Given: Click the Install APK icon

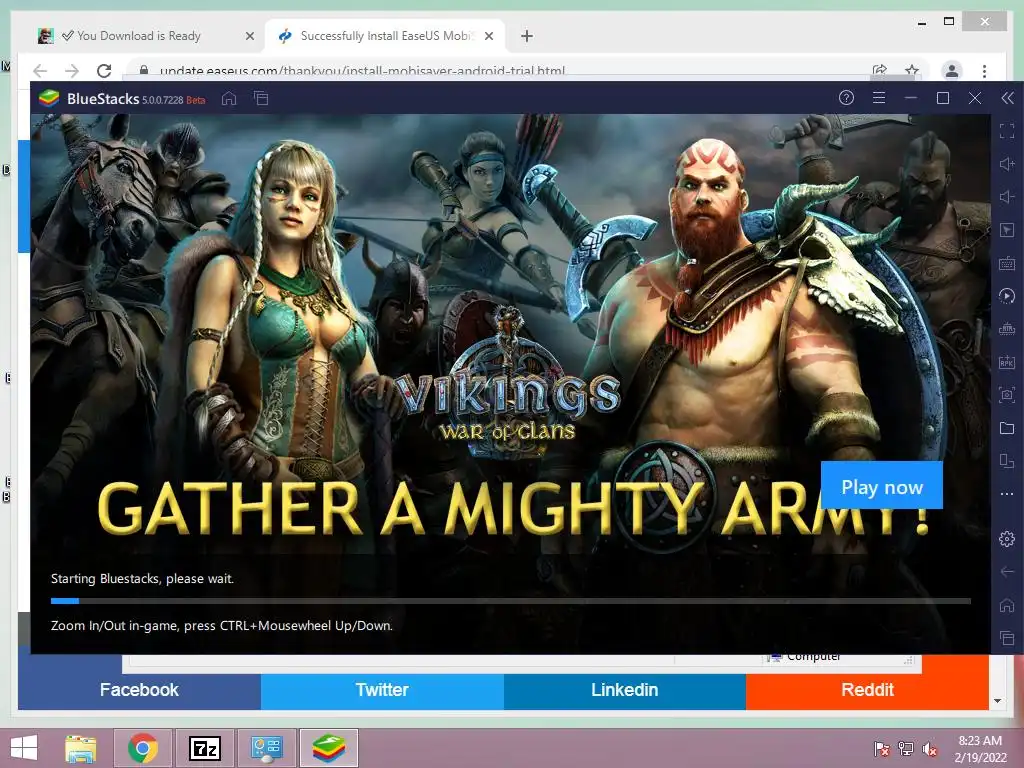Looking at the screenshot, I should click(1007, 362).
